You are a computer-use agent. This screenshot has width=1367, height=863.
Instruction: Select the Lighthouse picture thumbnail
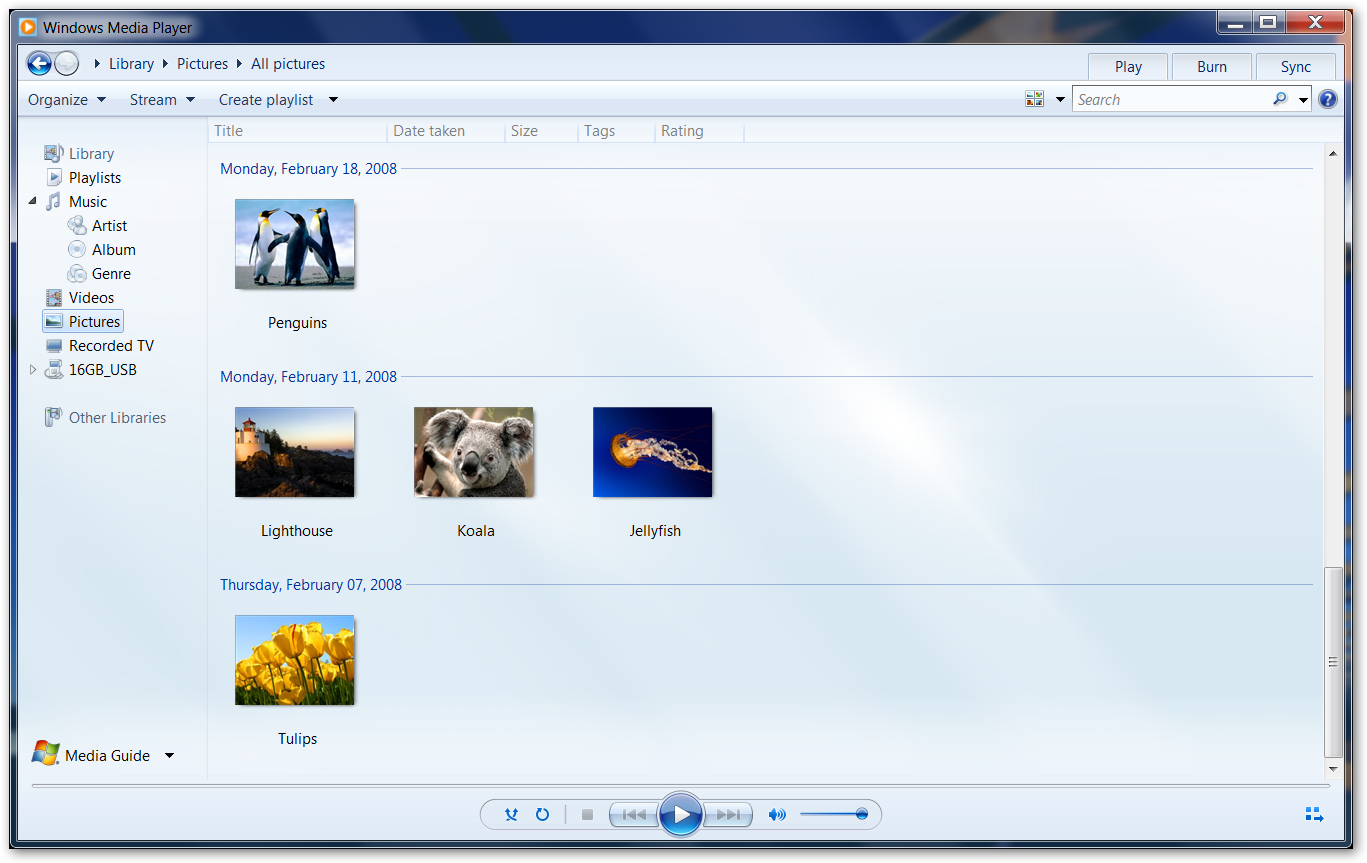(294, 452)
